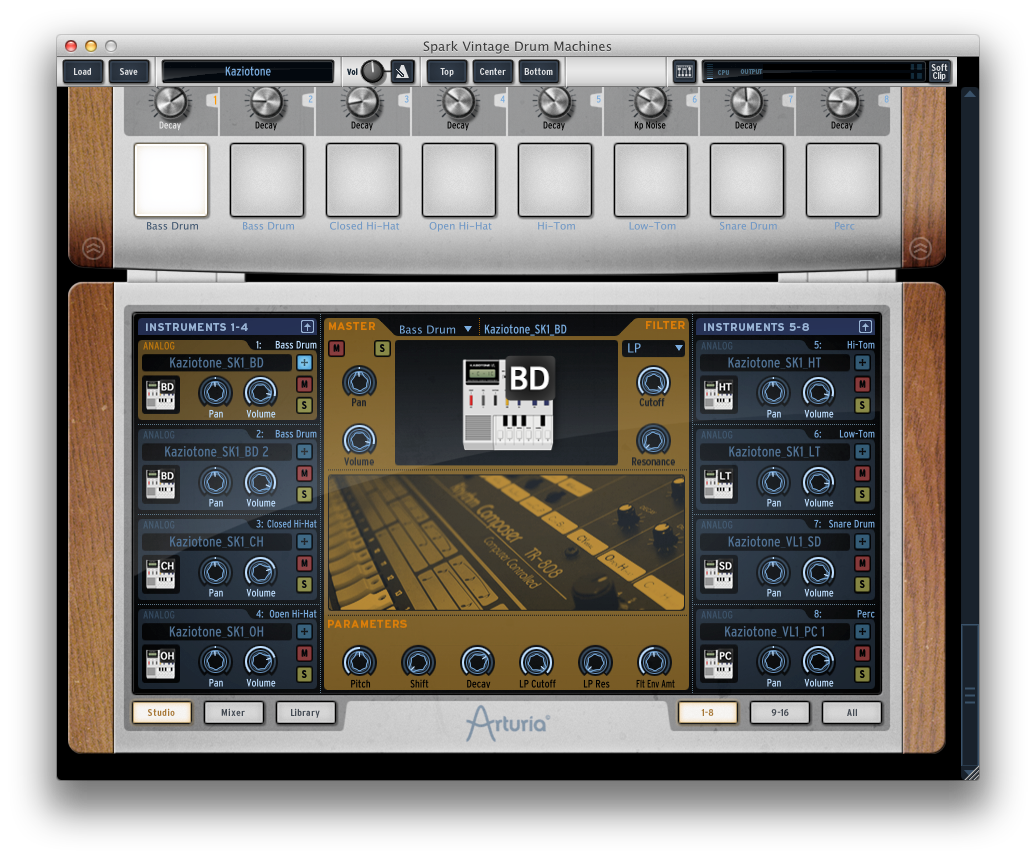
Task: Click the OH instrument icon for Open Hi-Hat
Action: point(160,663)
